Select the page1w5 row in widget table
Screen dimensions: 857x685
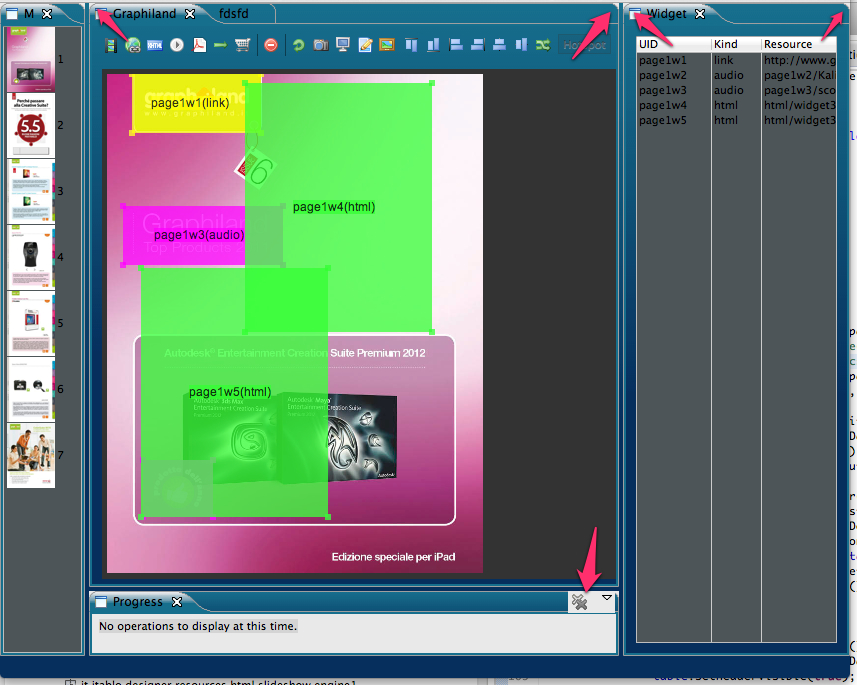click(663, 120)
